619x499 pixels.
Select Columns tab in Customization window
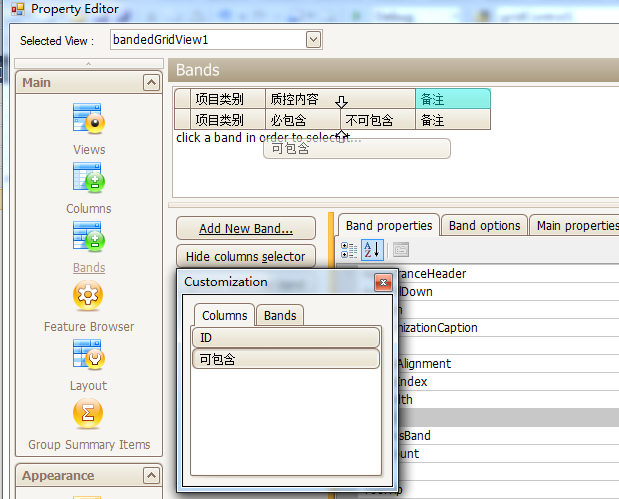(224, 315)
